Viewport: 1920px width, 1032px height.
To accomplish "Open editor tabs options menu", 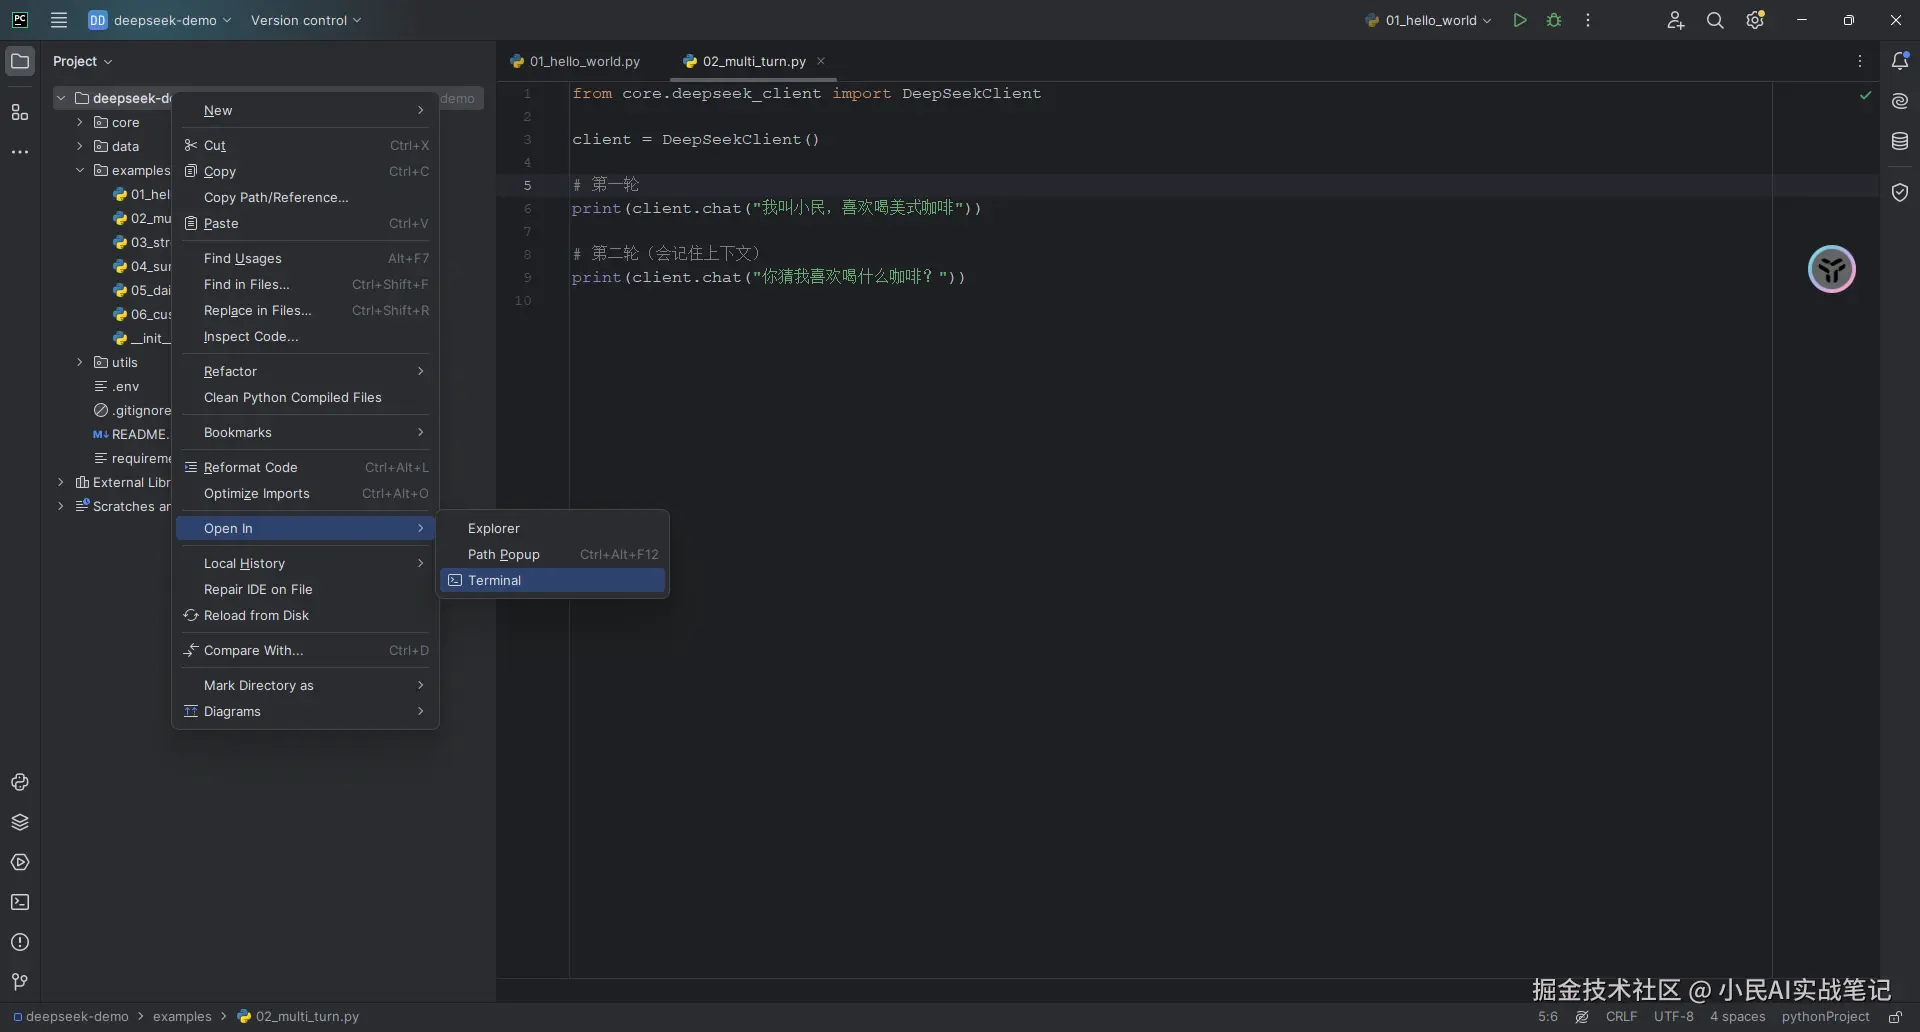I will (1860, 61).
